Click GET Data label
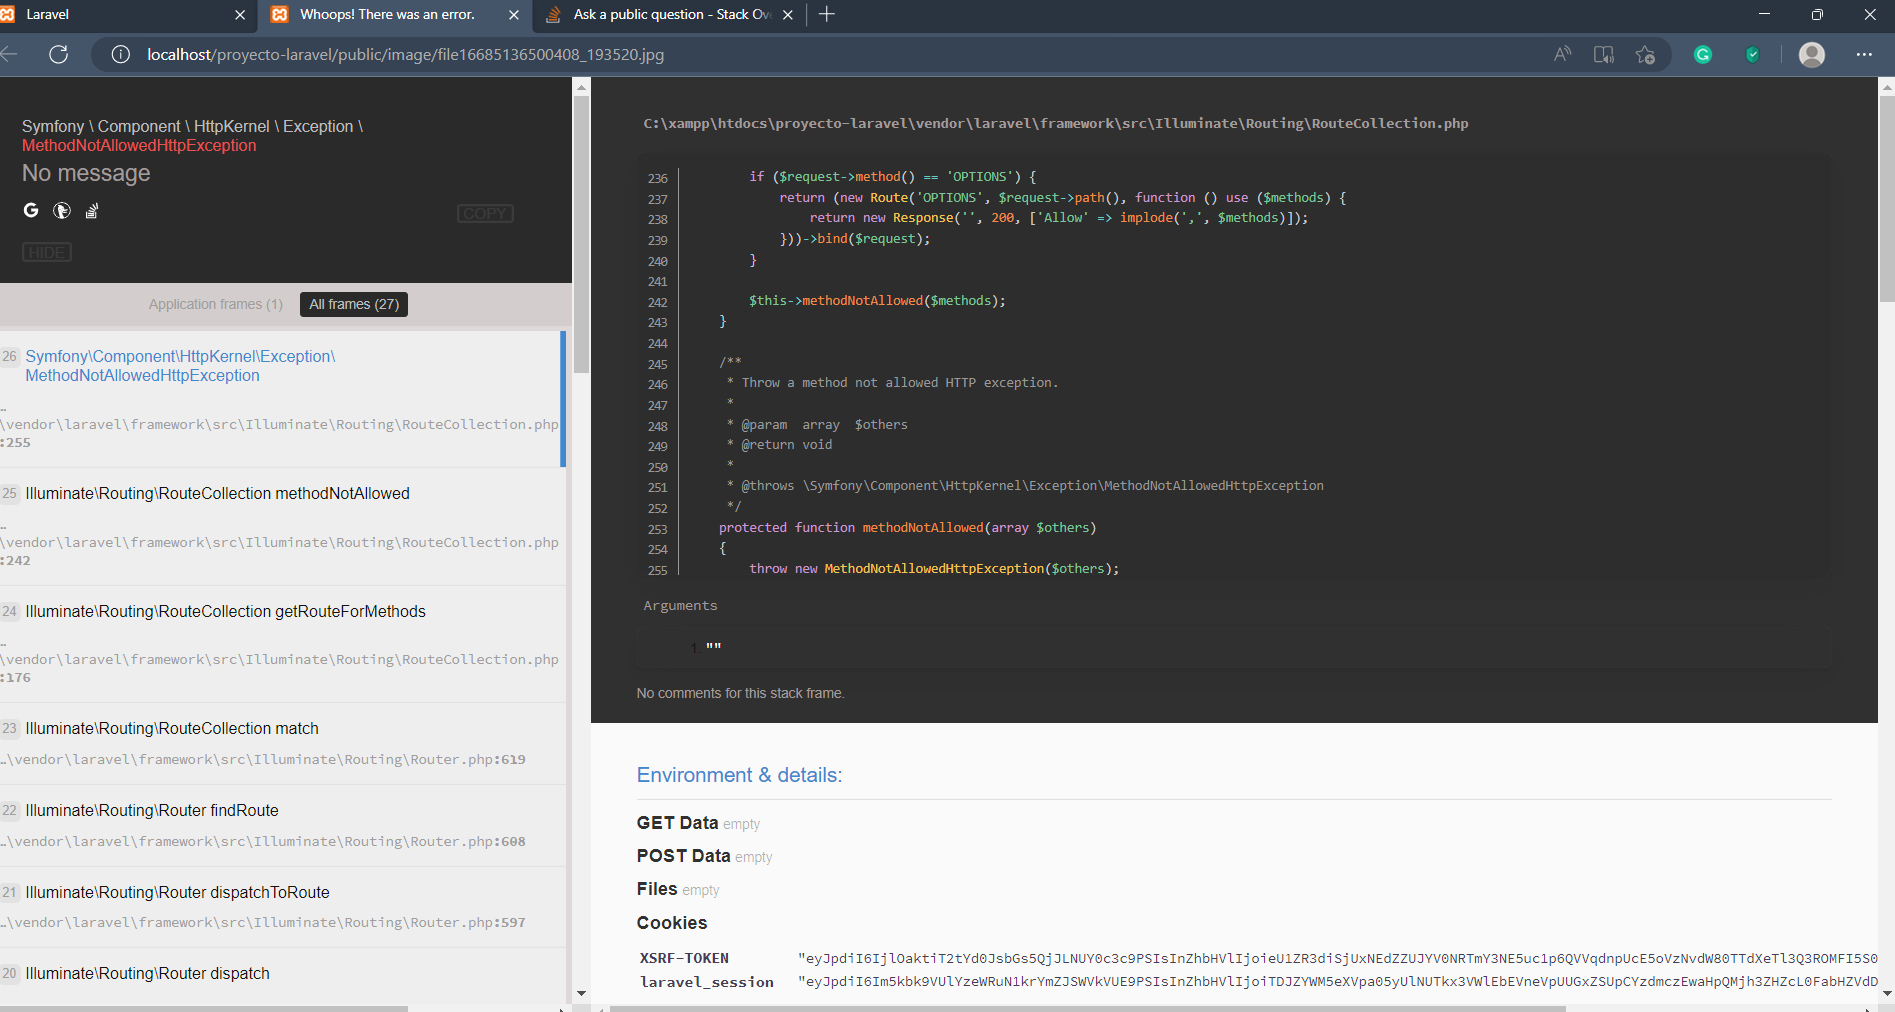 pos(677,823)
